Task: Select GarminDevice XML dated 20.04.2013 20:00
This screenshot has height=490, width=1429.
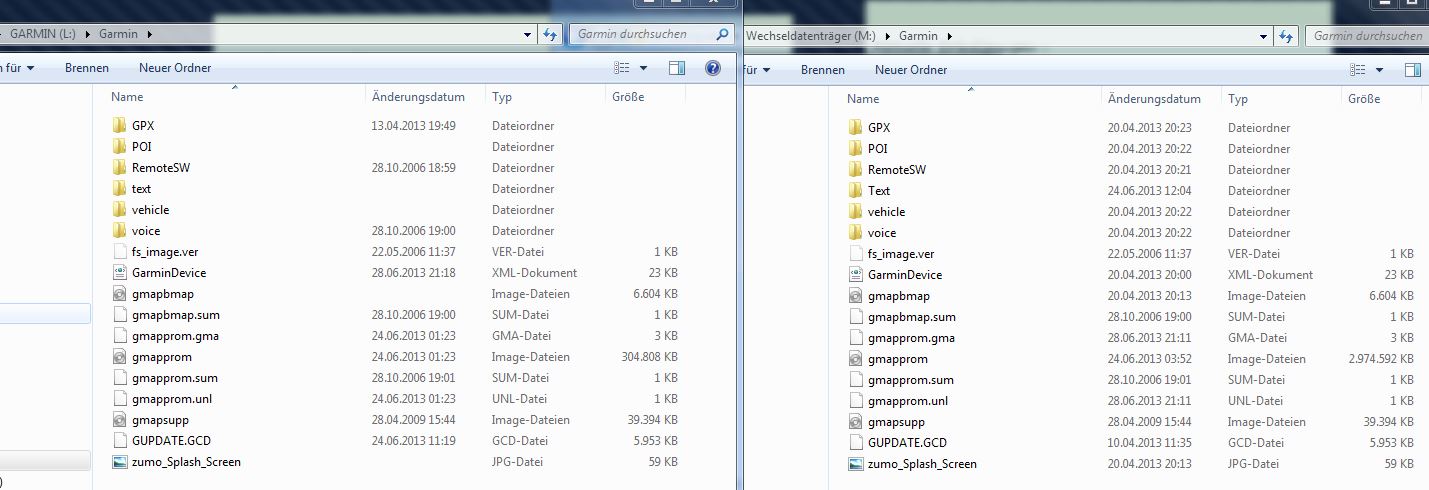Action: tap(905, 275)
